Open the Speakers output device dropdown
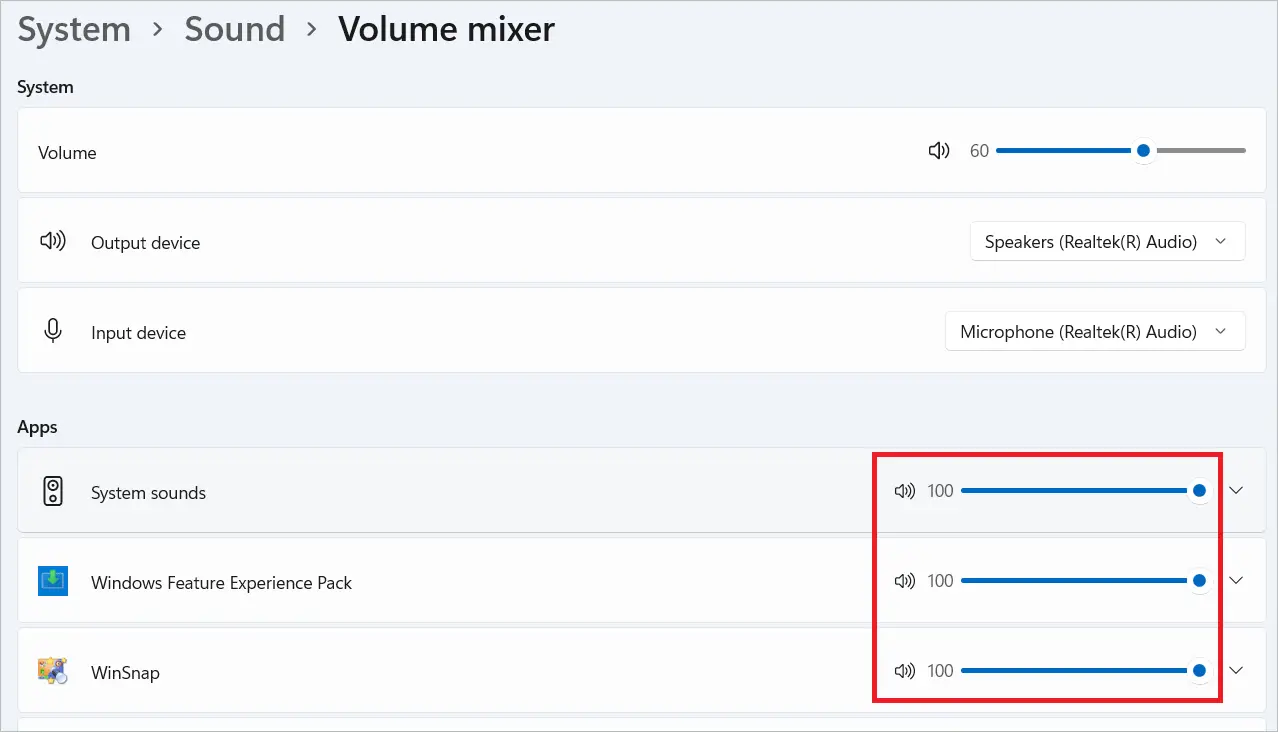This screenshot has width=1278, height=732. [x=1107, y=242]
